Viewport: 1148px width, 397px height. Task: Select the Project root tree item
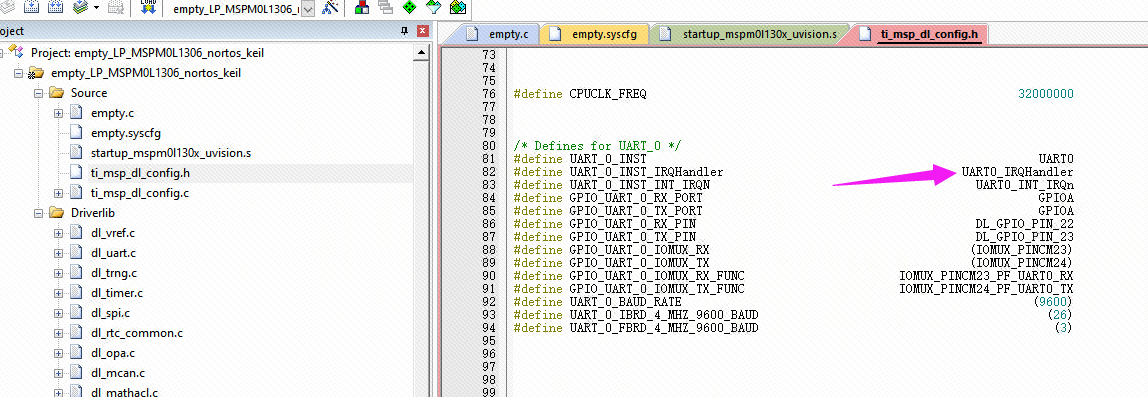click(x=147, y=53)
